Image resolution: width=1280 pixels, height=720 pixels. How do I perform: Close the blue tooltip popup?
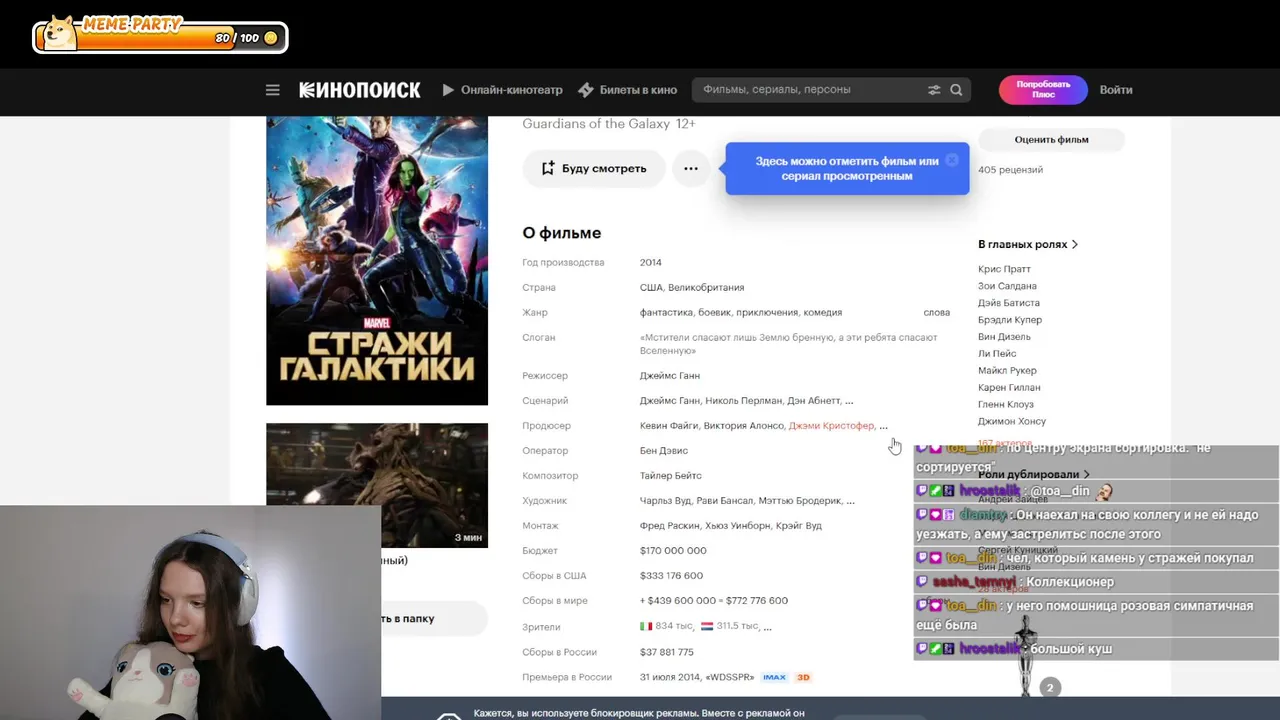point(952,159)
